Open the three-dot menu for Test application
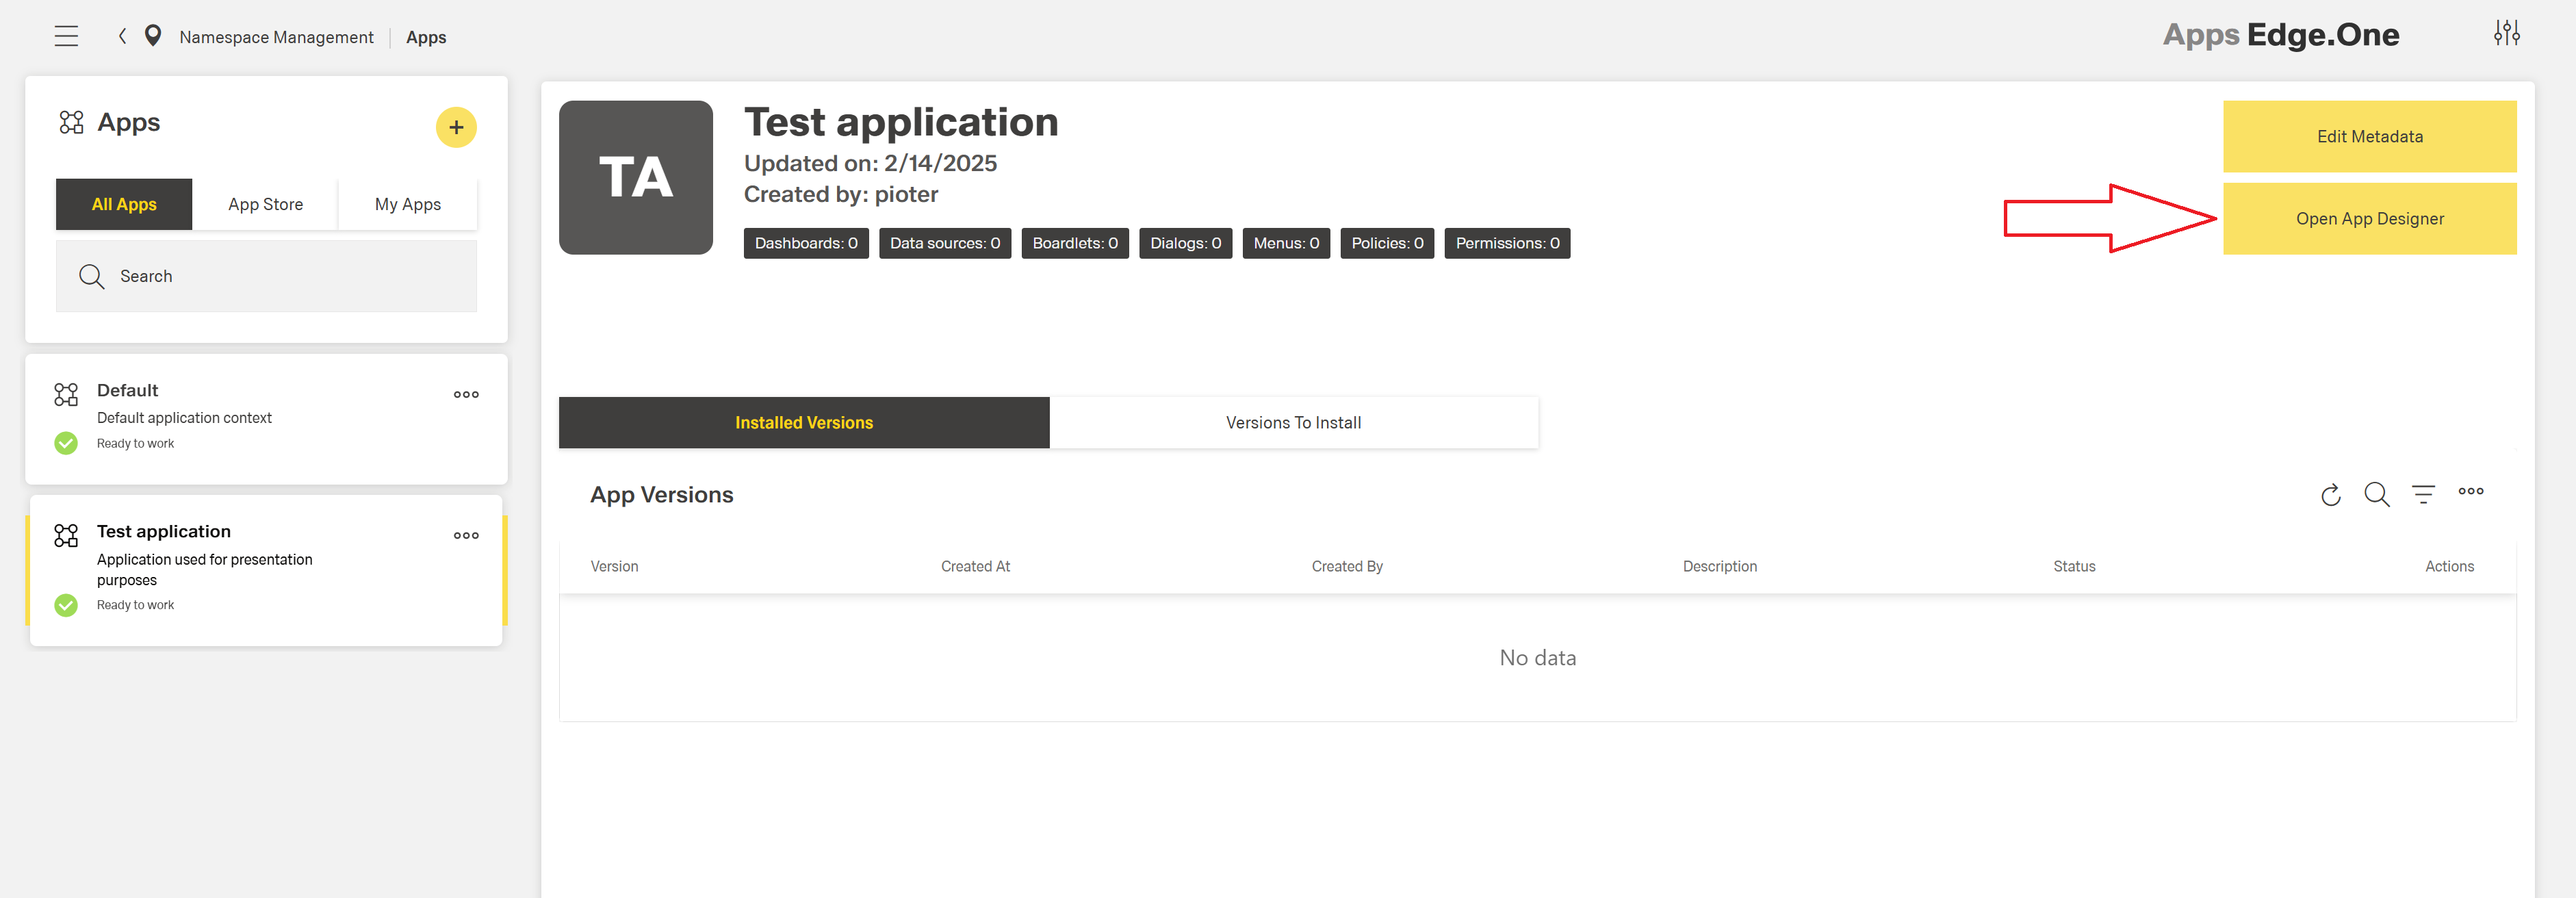The width and height of the screenshot is (2576, 898). click(x=466, y=535)
